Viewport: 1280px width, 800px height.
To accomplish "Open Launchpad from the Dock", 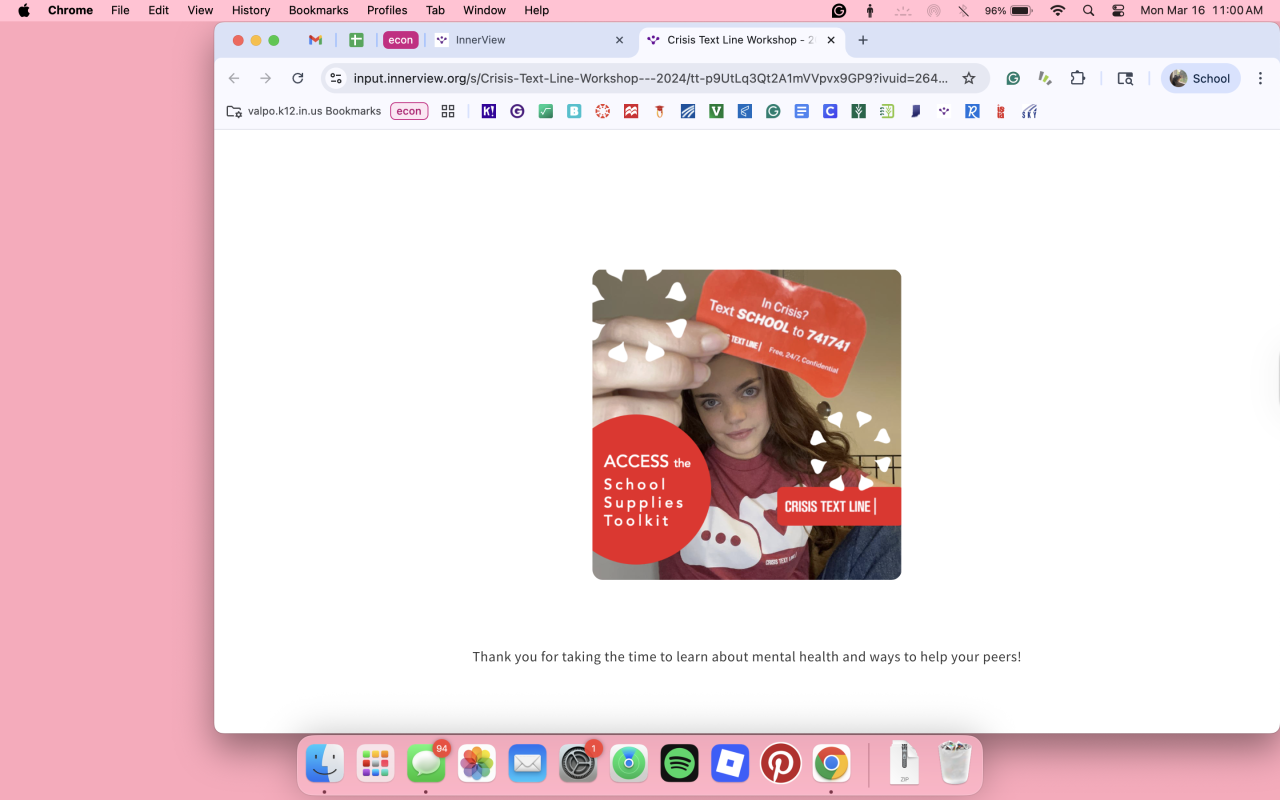I will (x=375, y=764).
